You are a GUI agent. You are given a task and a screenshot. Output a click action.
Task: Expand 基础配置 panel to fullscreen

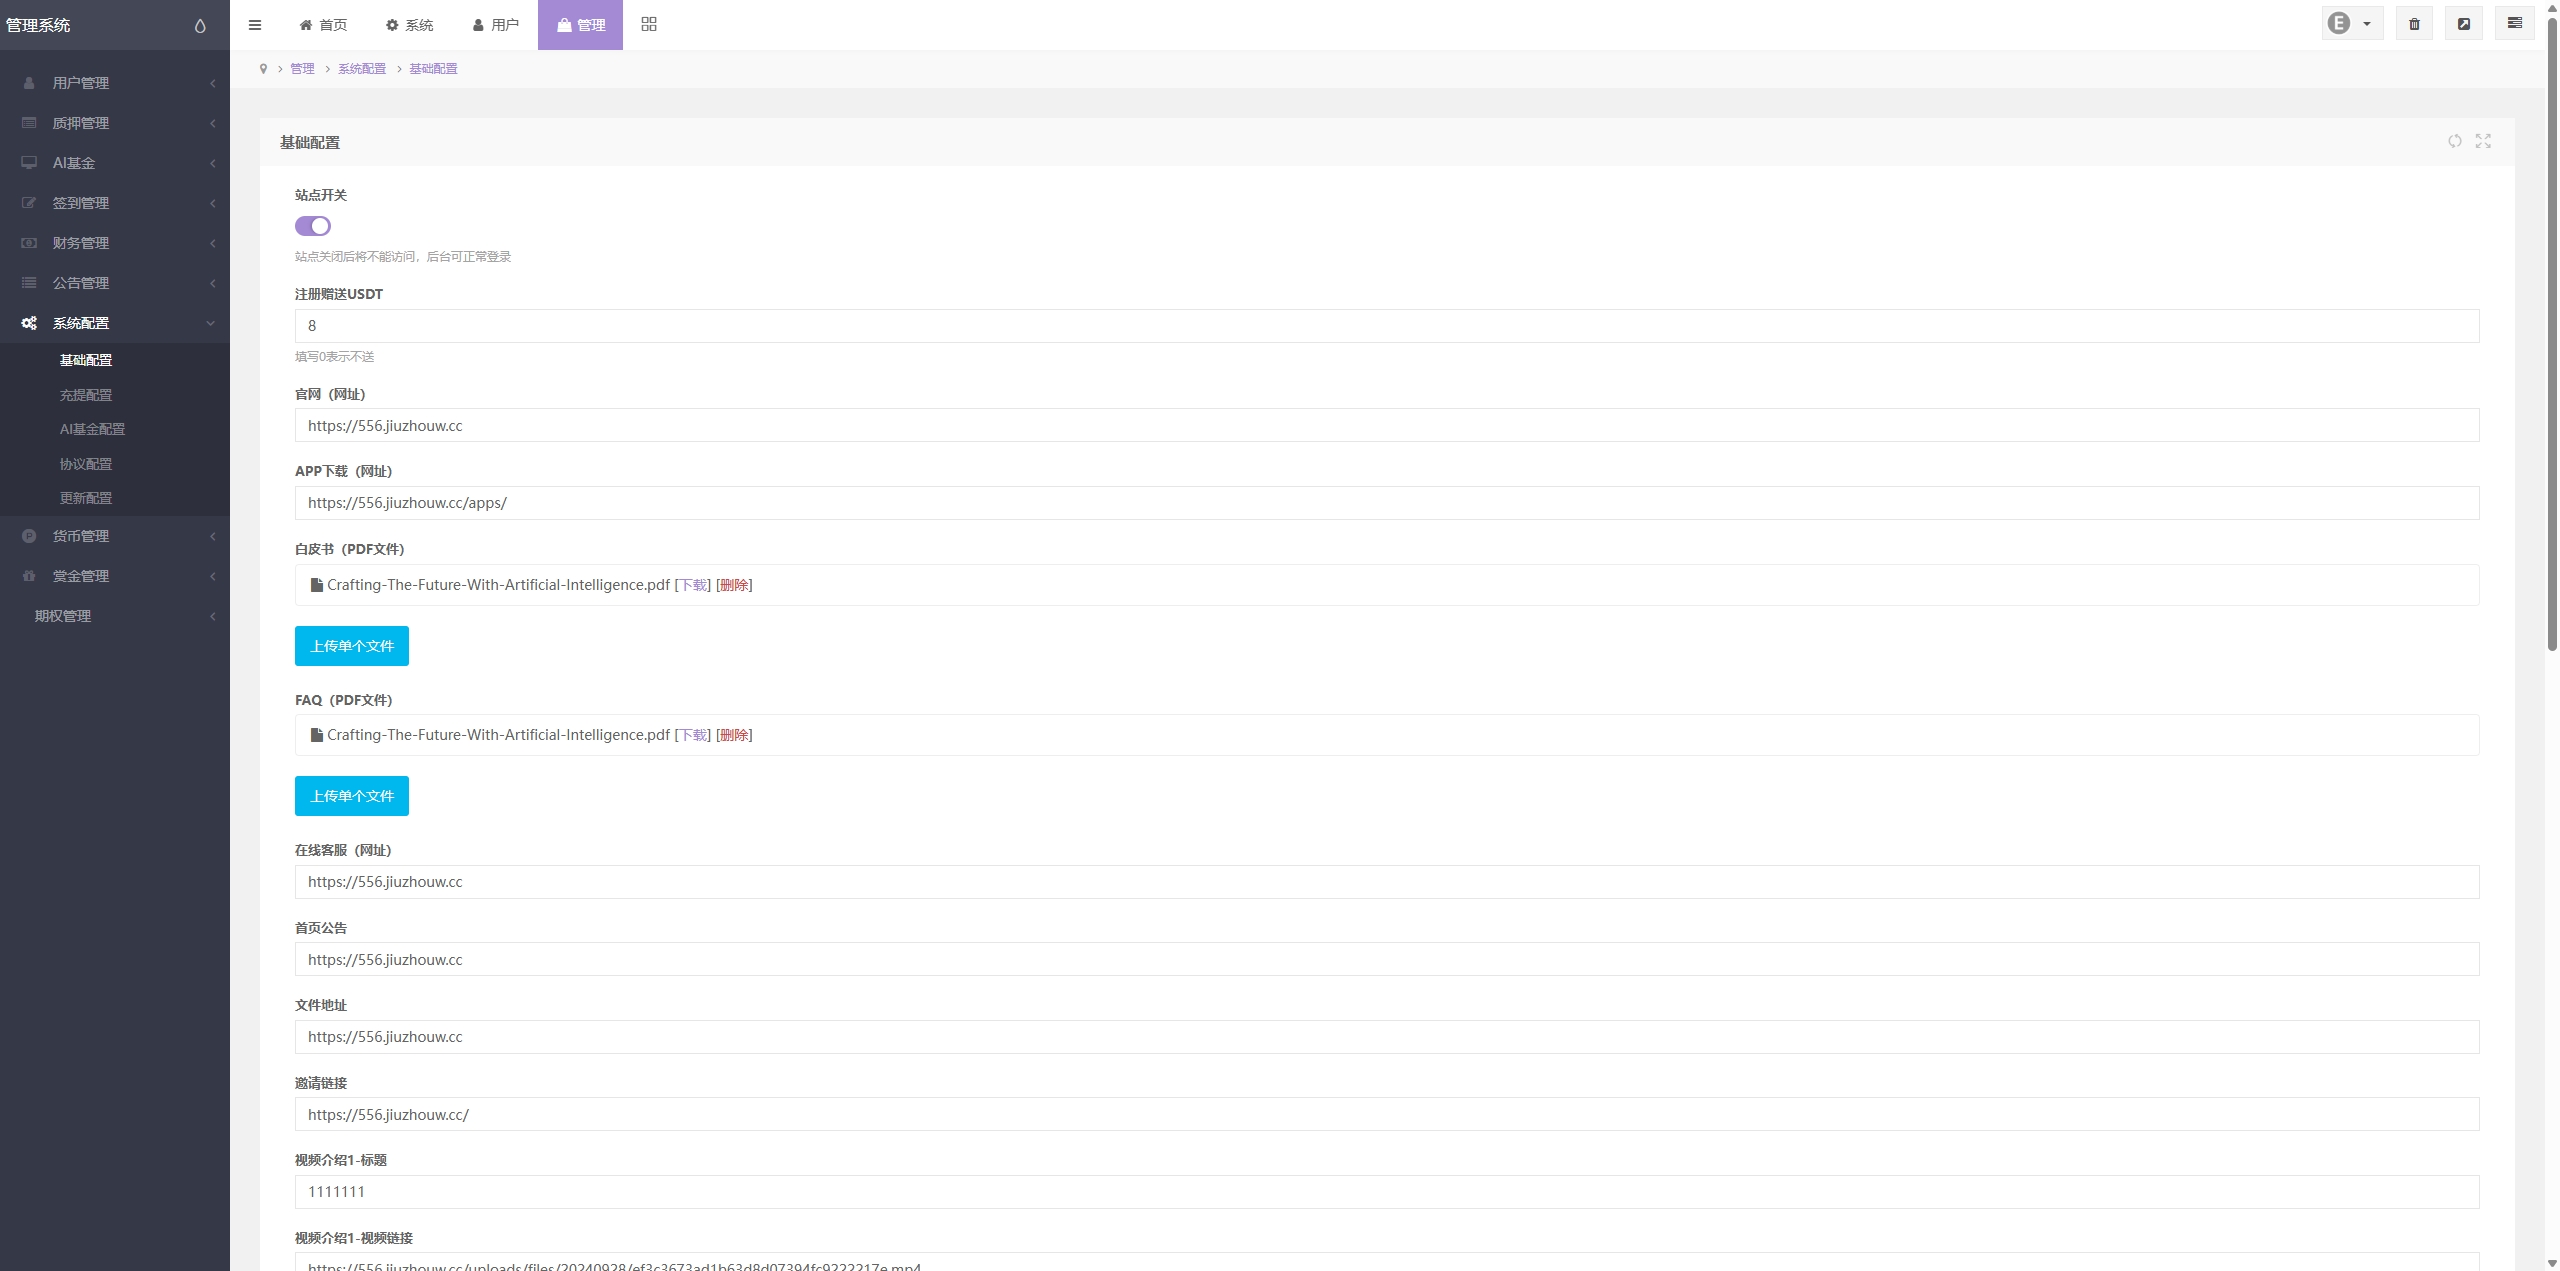(x=2483, y=141)
